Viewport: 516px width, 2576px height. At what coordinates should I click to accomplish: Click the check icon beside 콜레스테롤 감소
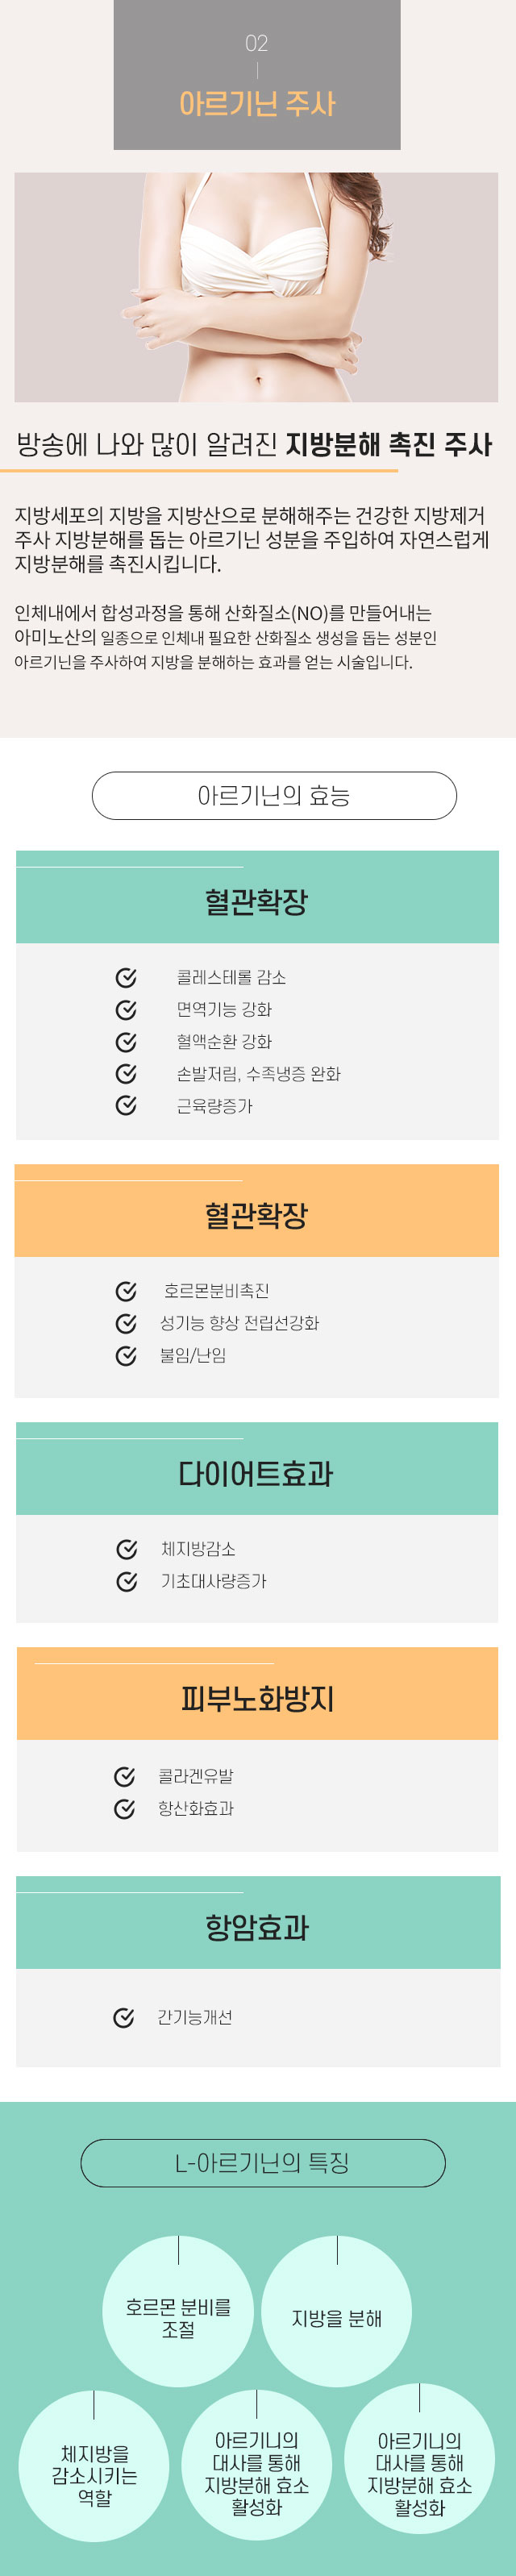click(126, 977)
